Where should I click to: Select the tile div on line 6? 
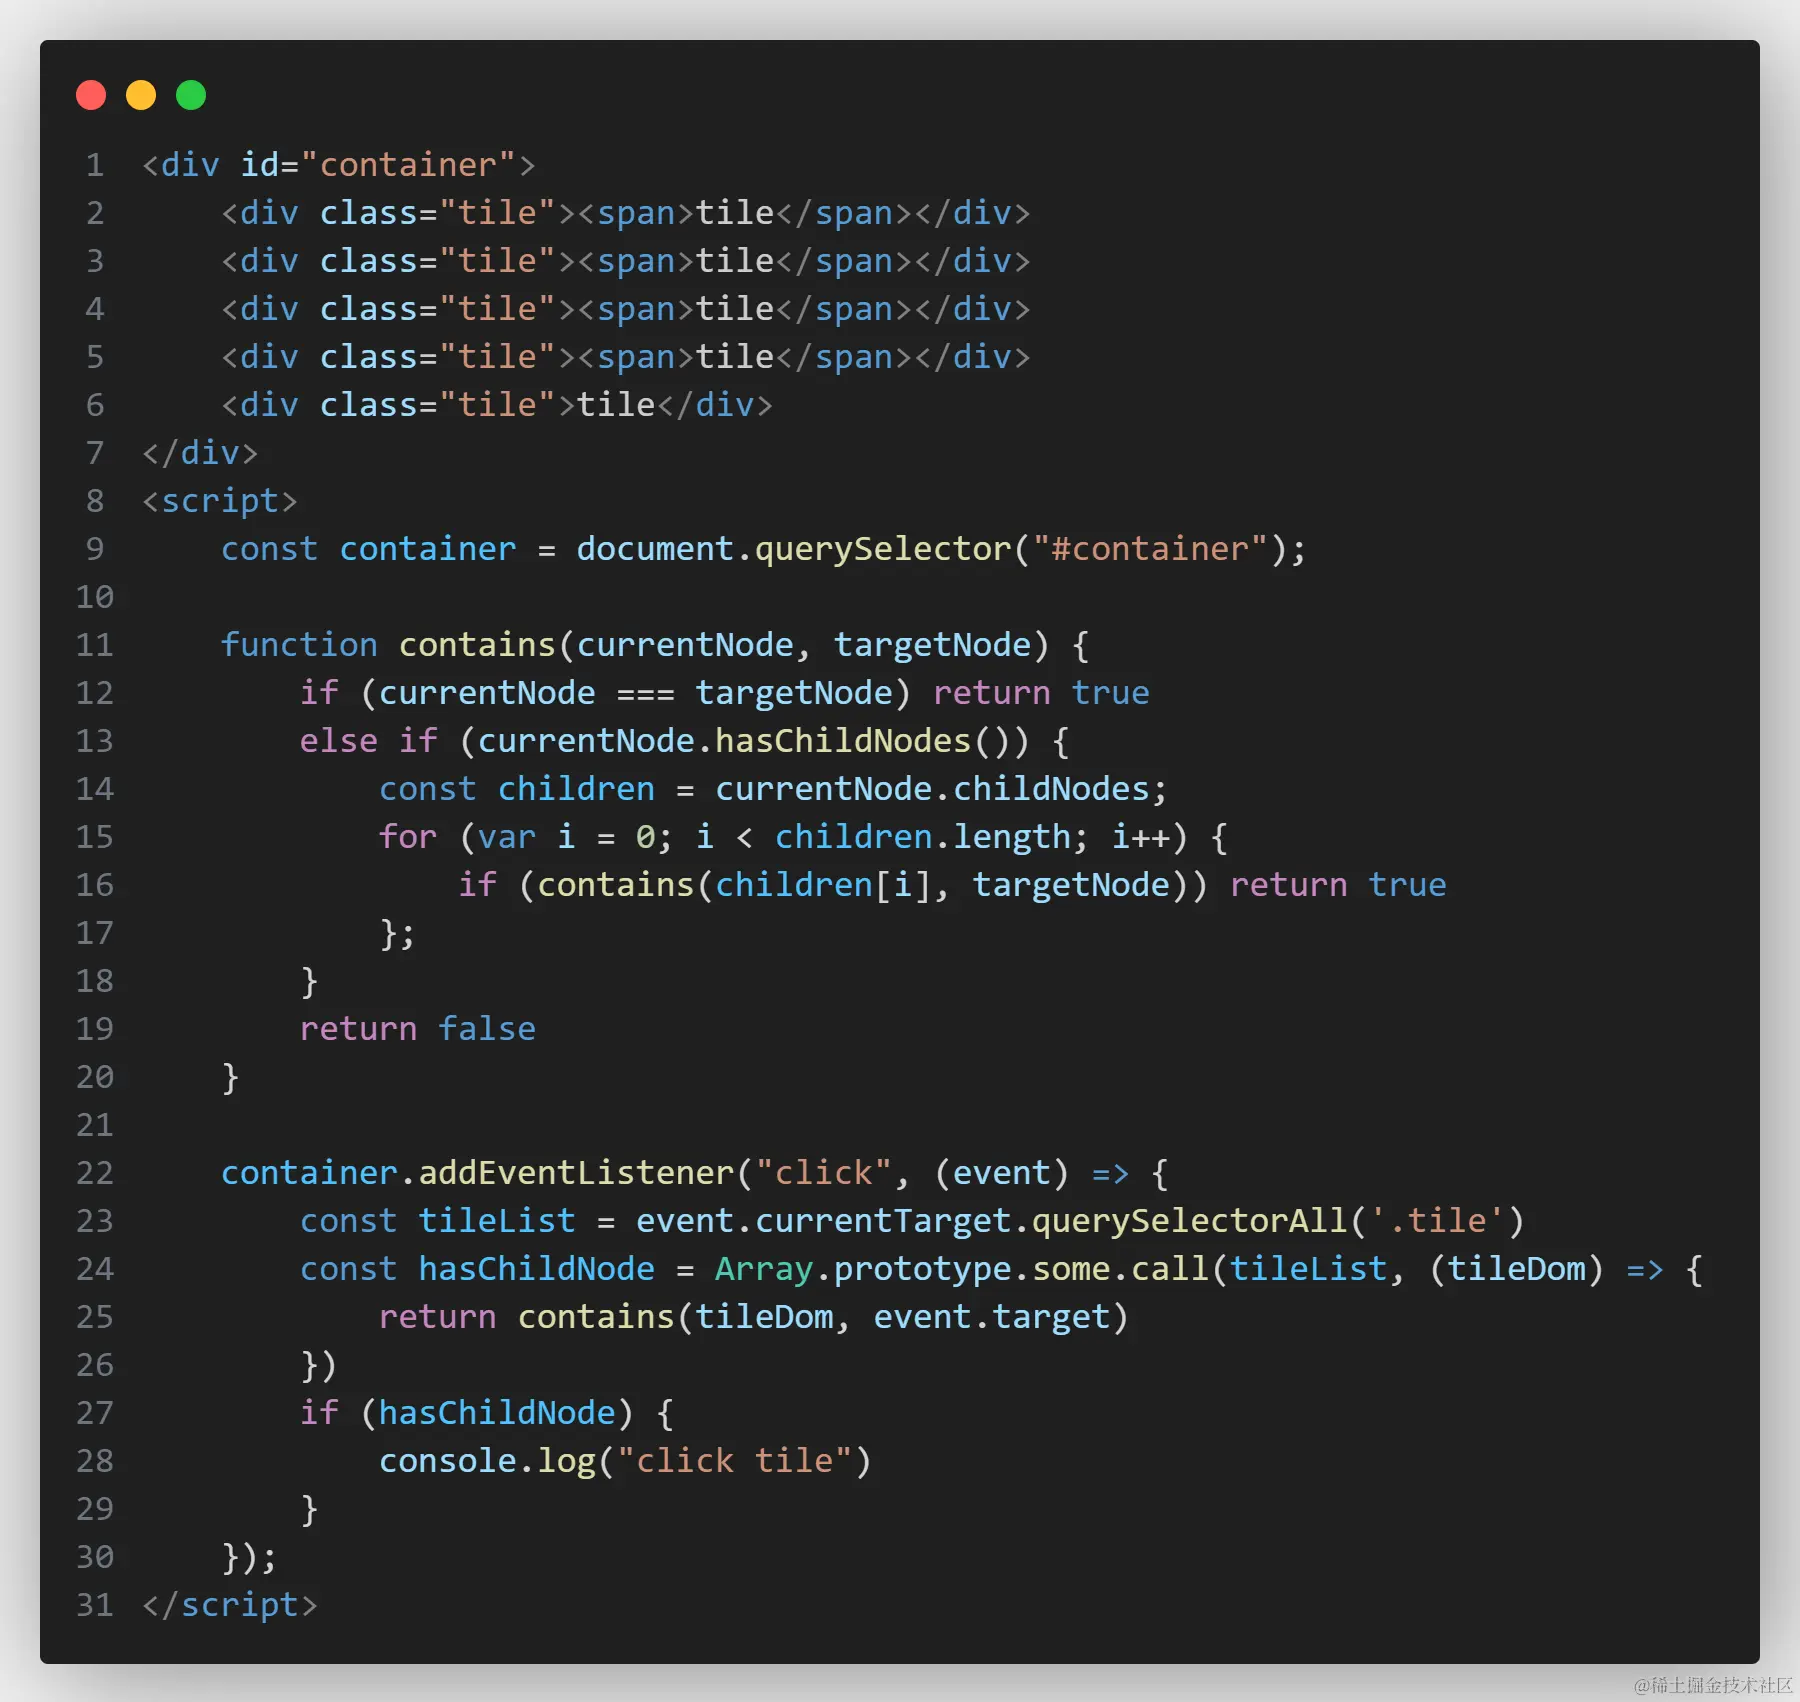coord(497,405)
